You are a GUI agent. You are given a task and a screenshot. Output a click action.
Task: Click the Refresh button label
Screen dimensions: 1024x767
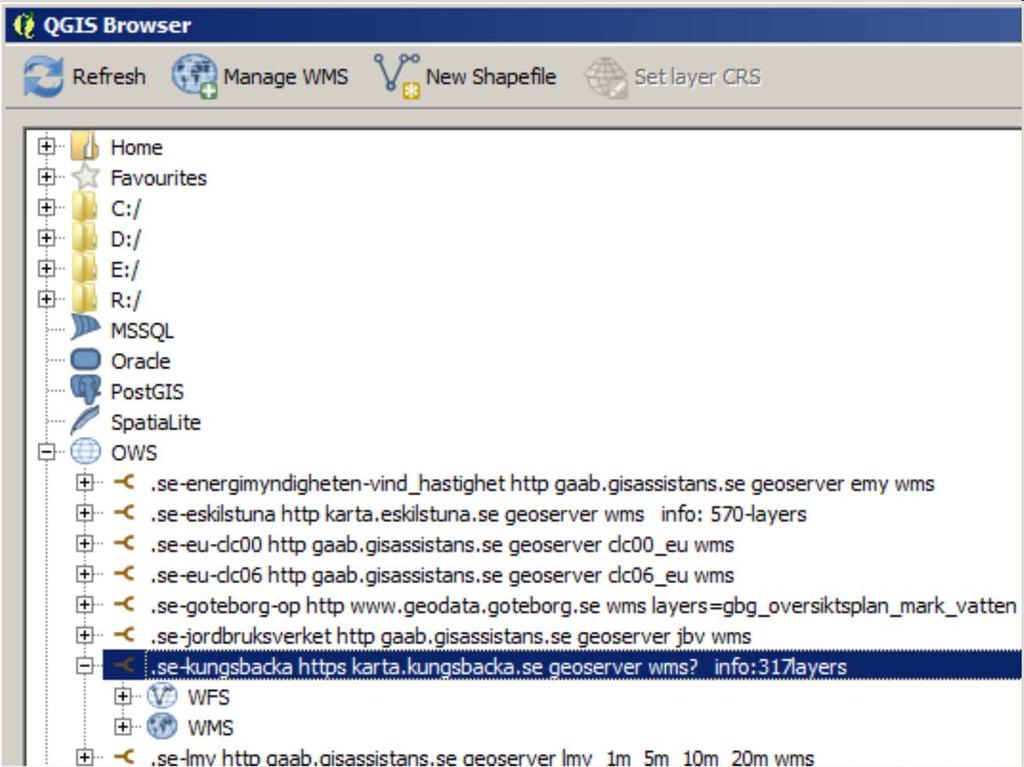point(109,76)
